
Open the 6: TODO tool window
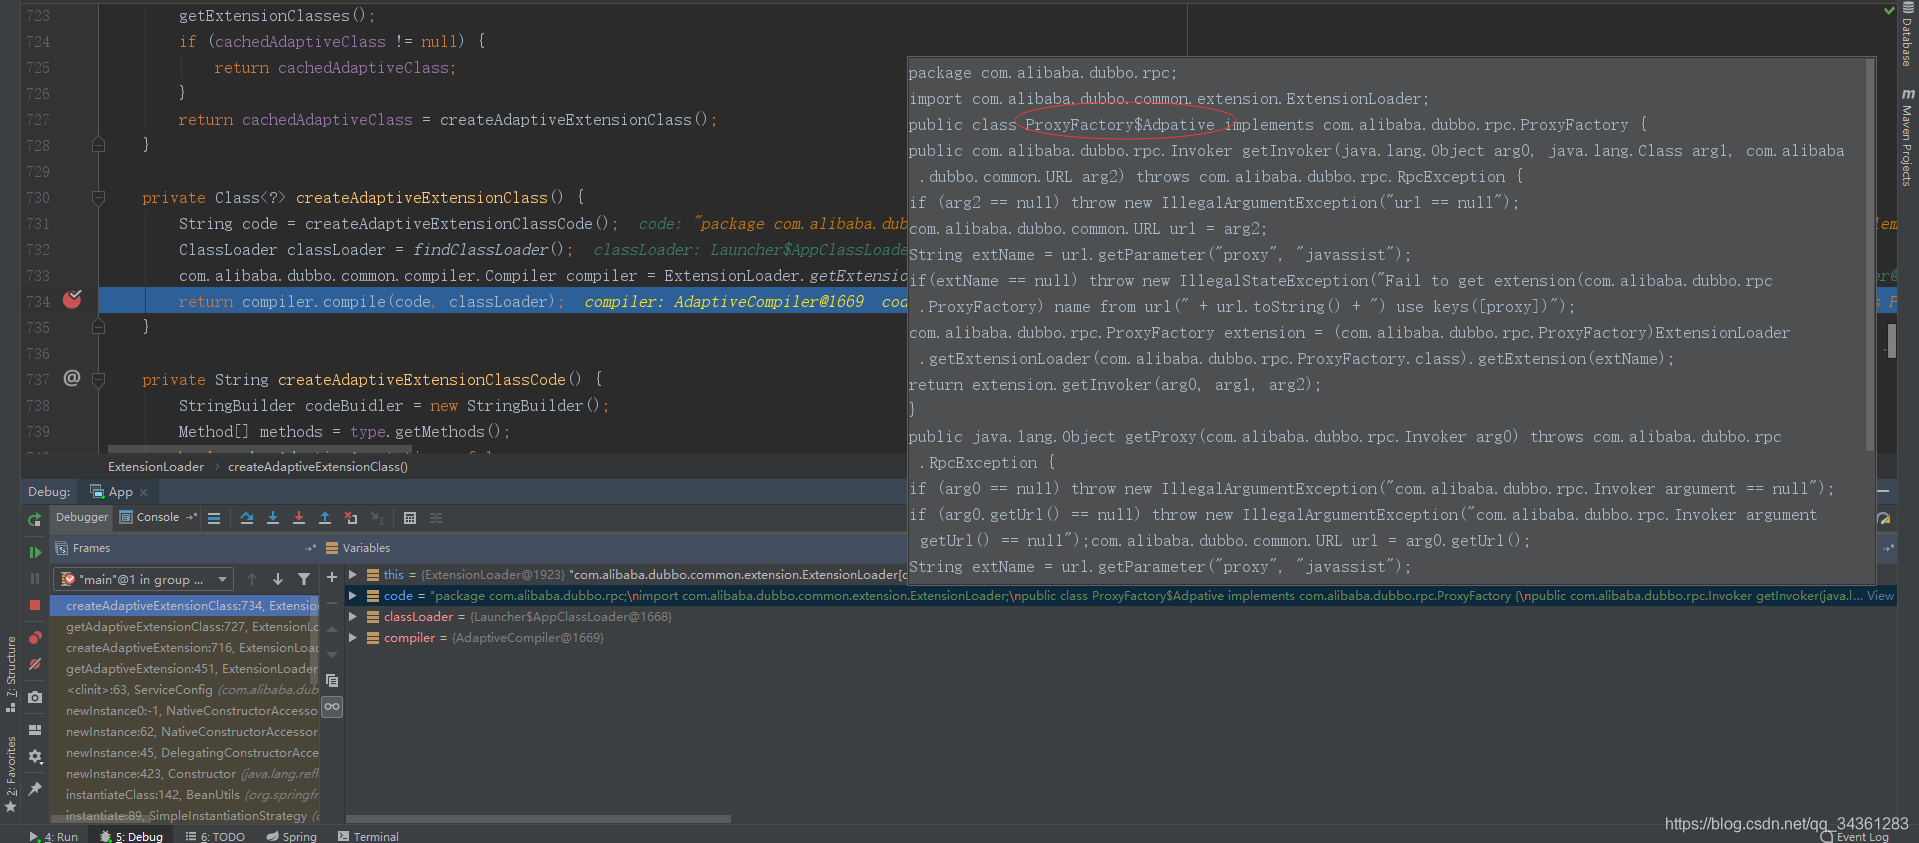tap(215, 836)
